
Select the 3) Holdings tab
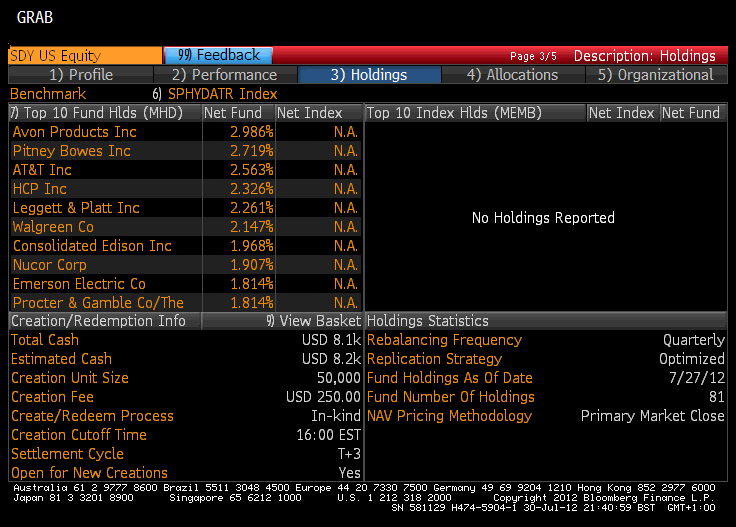[369, 75]
